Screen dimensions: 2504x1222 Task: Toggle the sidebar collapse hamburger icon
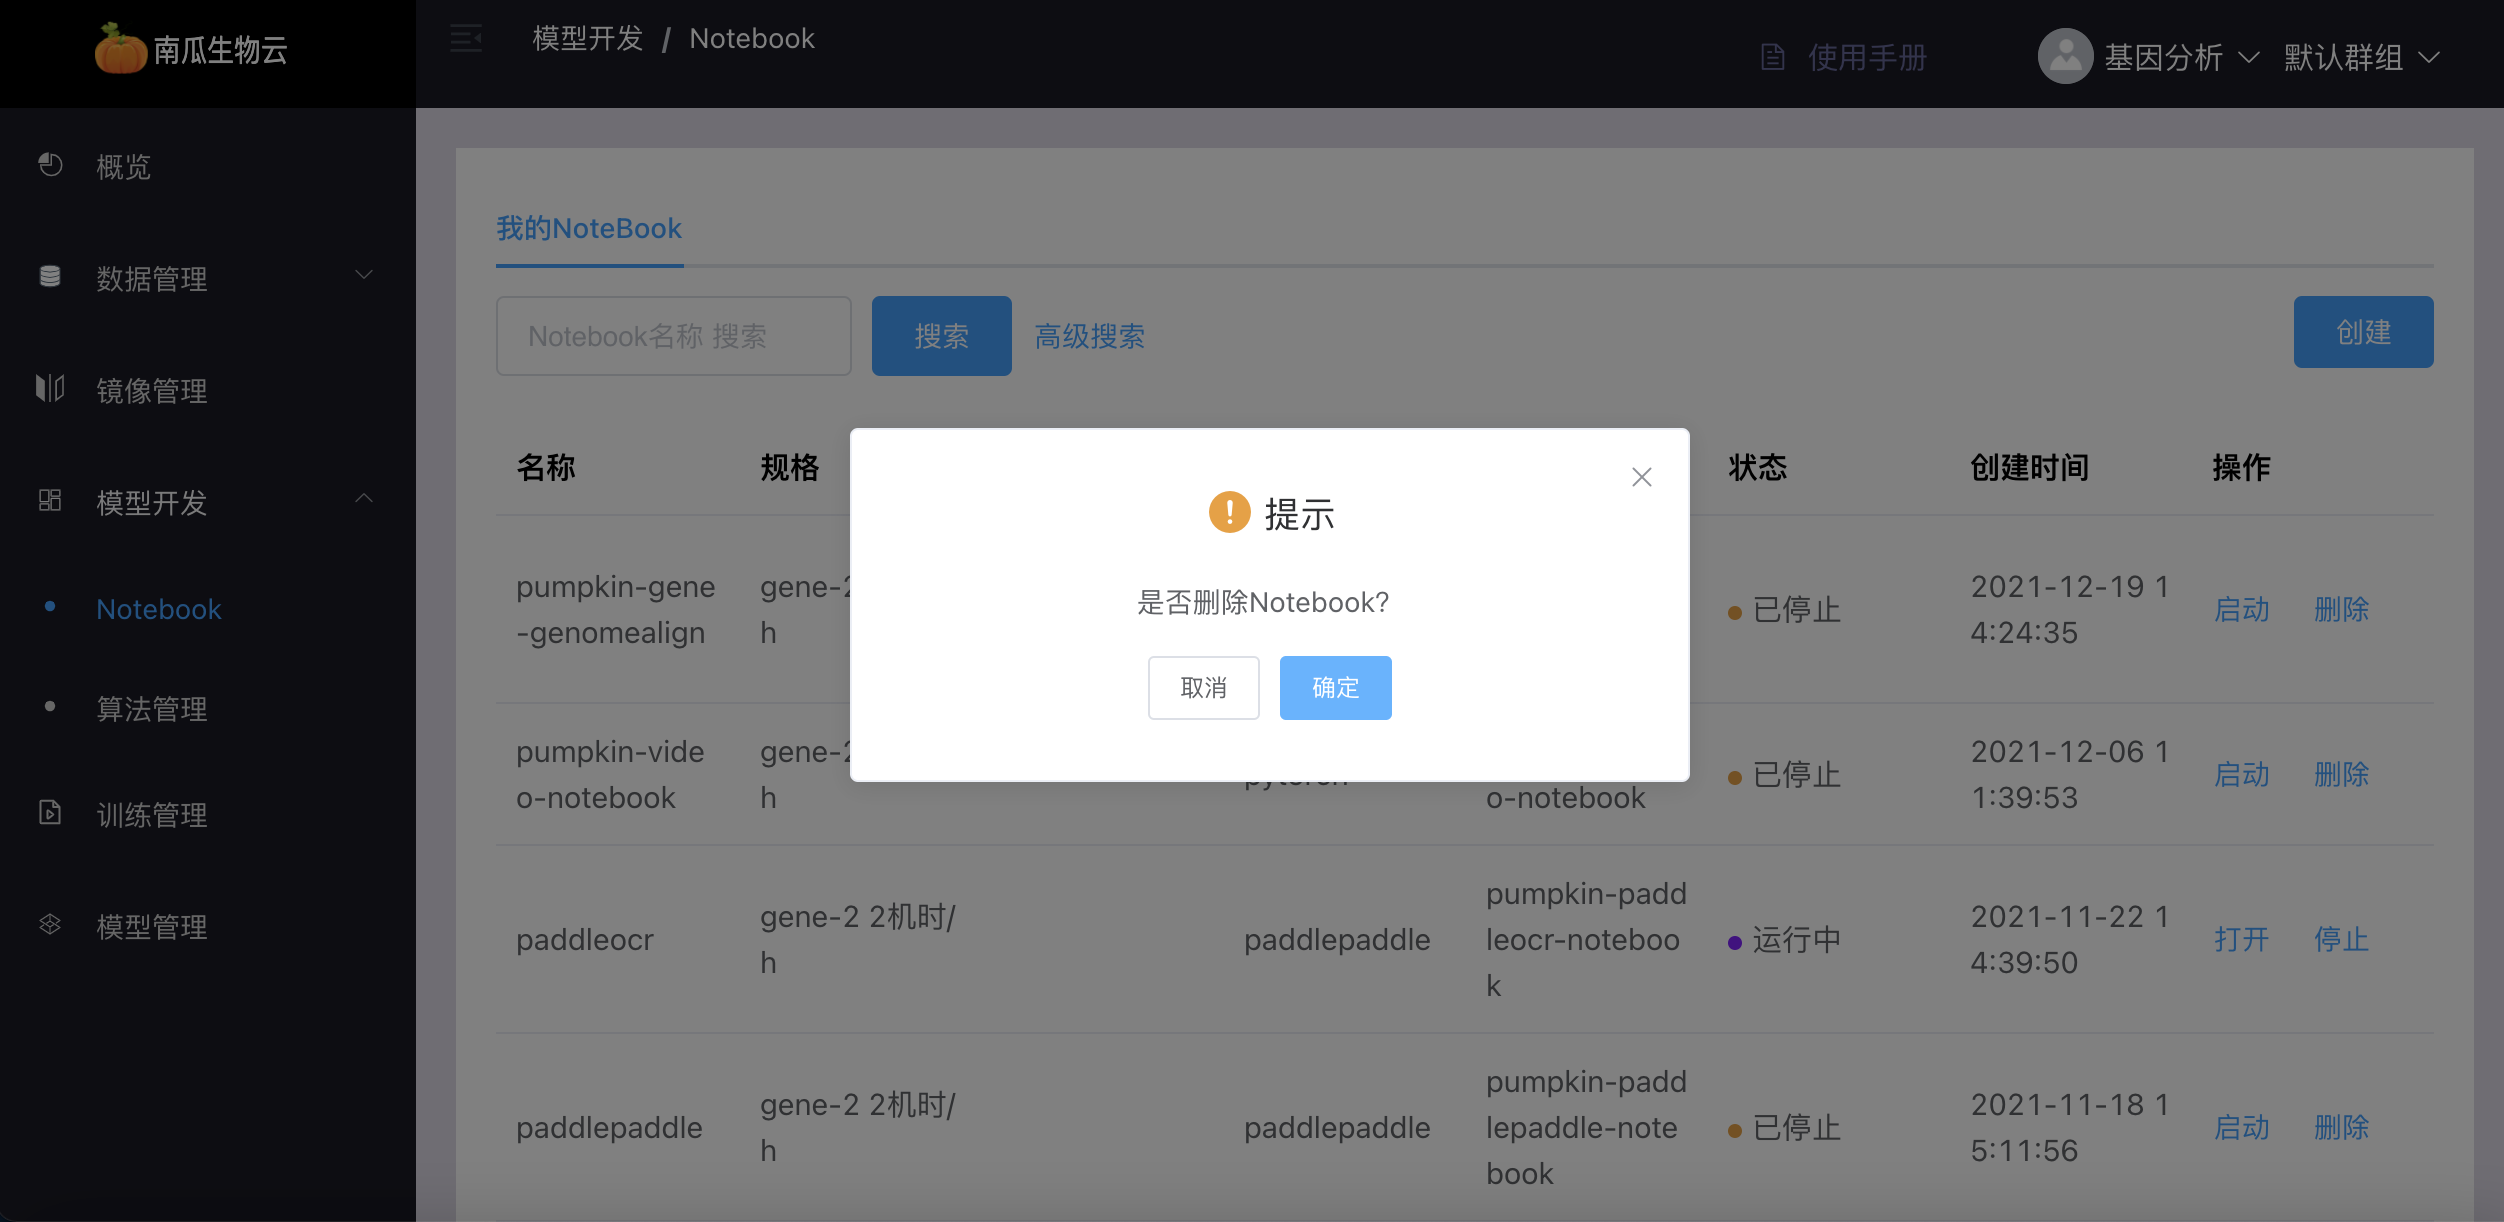click(466, 39)
